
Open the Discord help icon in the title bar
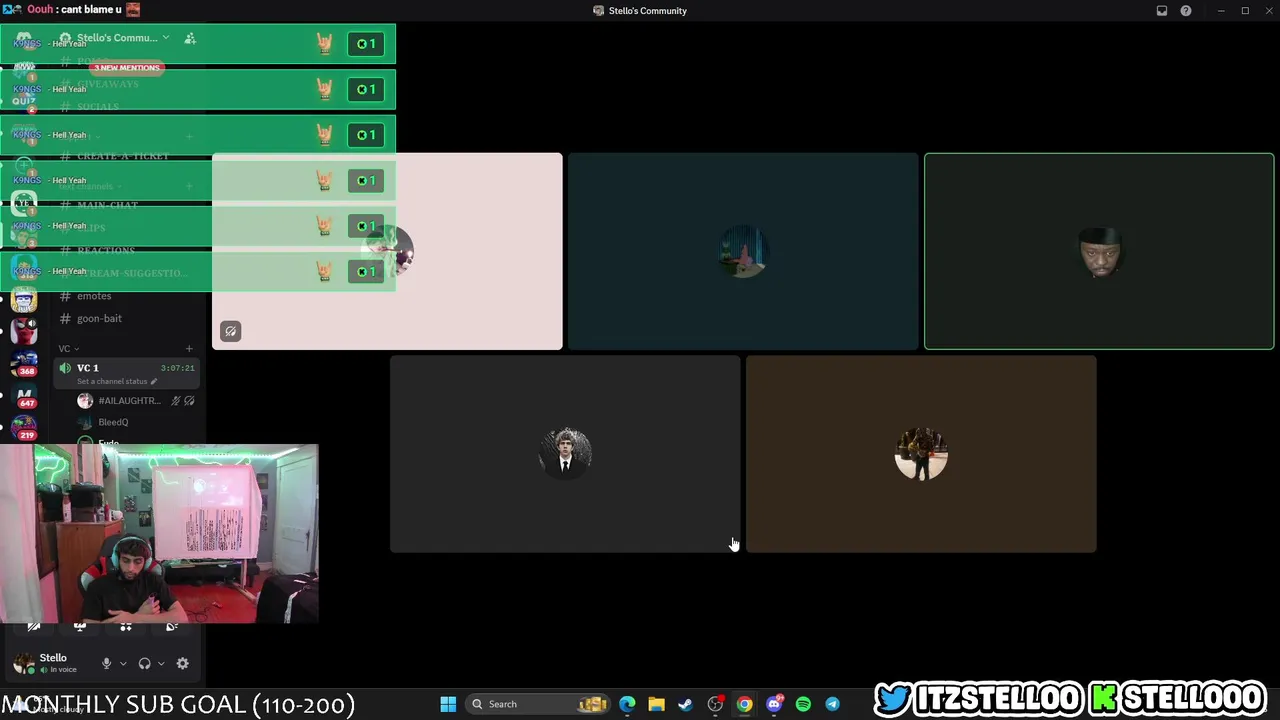tap(1186, 11)
